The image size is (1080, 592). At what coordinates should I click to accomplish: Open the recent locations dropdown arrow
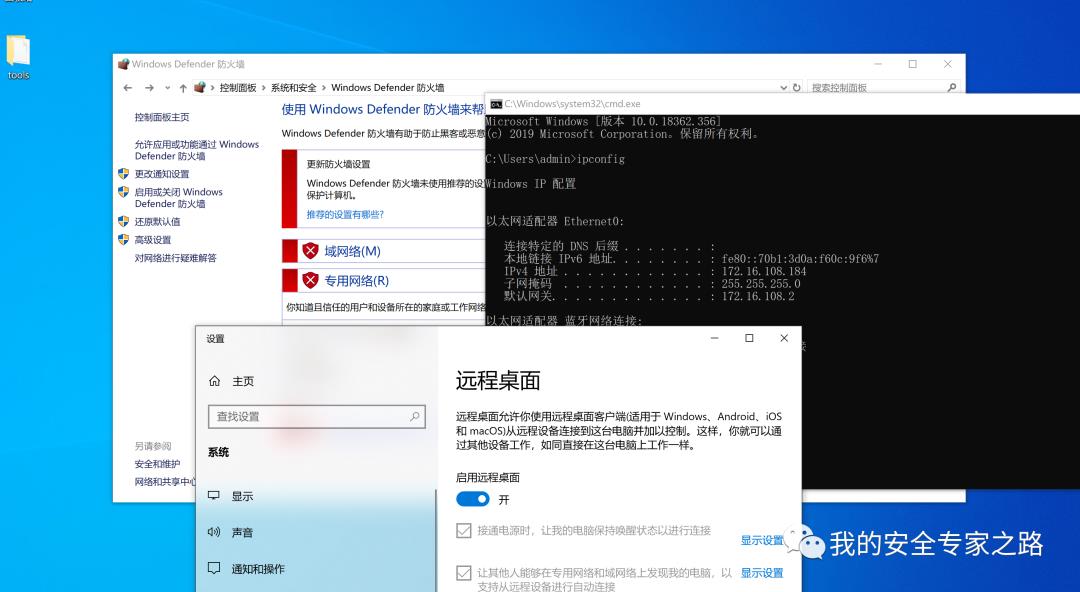click(167, 88)
